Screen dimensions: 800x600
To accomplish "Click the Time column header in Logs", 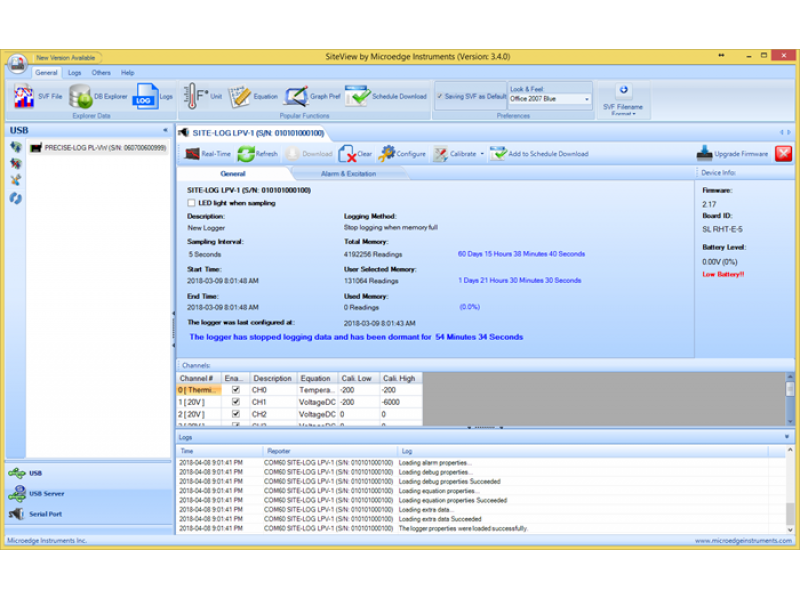I will point(219,451).
